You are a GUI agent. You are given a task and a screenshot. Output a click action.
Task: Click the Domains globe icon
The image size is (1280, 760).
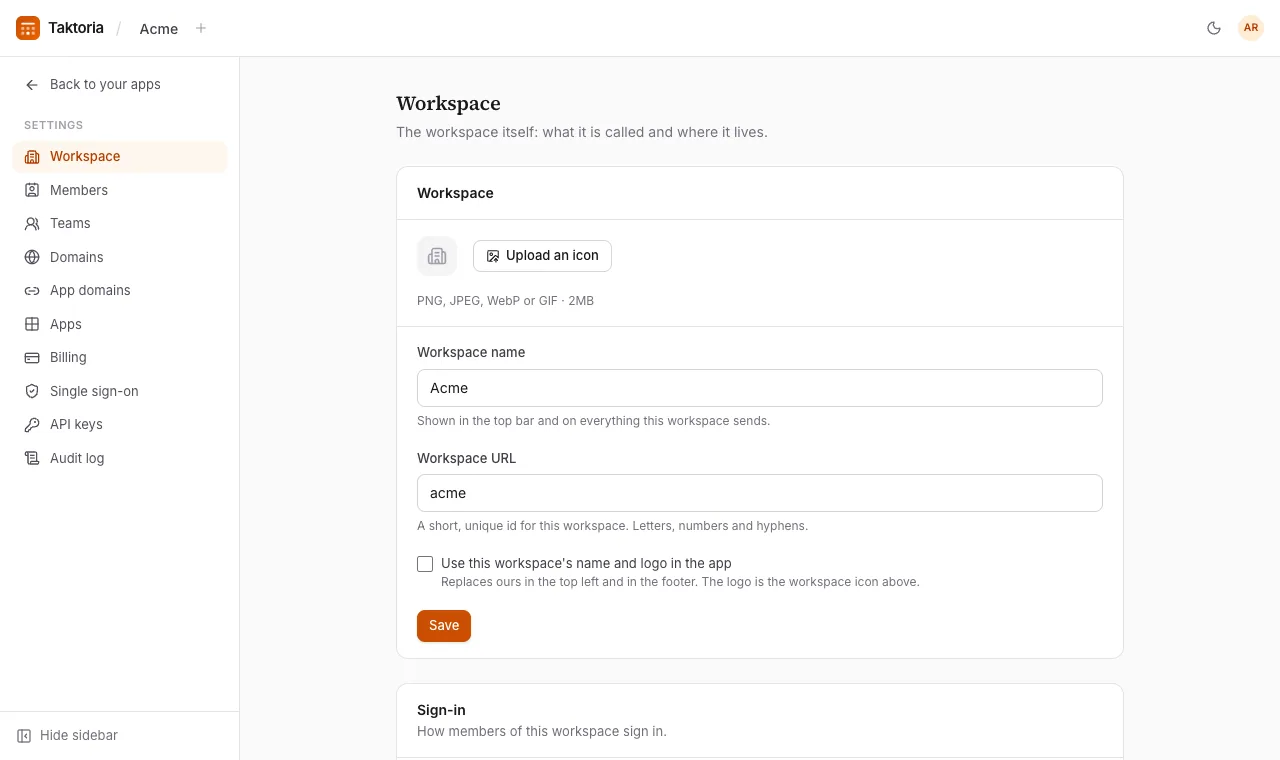(32, 257)
